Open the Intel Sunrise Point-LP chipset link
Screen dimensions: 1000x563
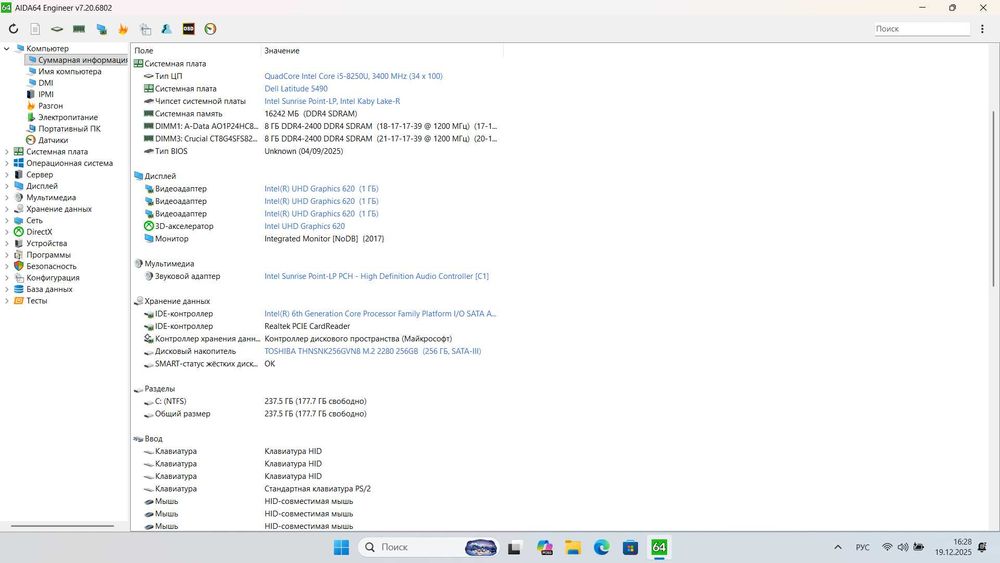coord(332,101)
